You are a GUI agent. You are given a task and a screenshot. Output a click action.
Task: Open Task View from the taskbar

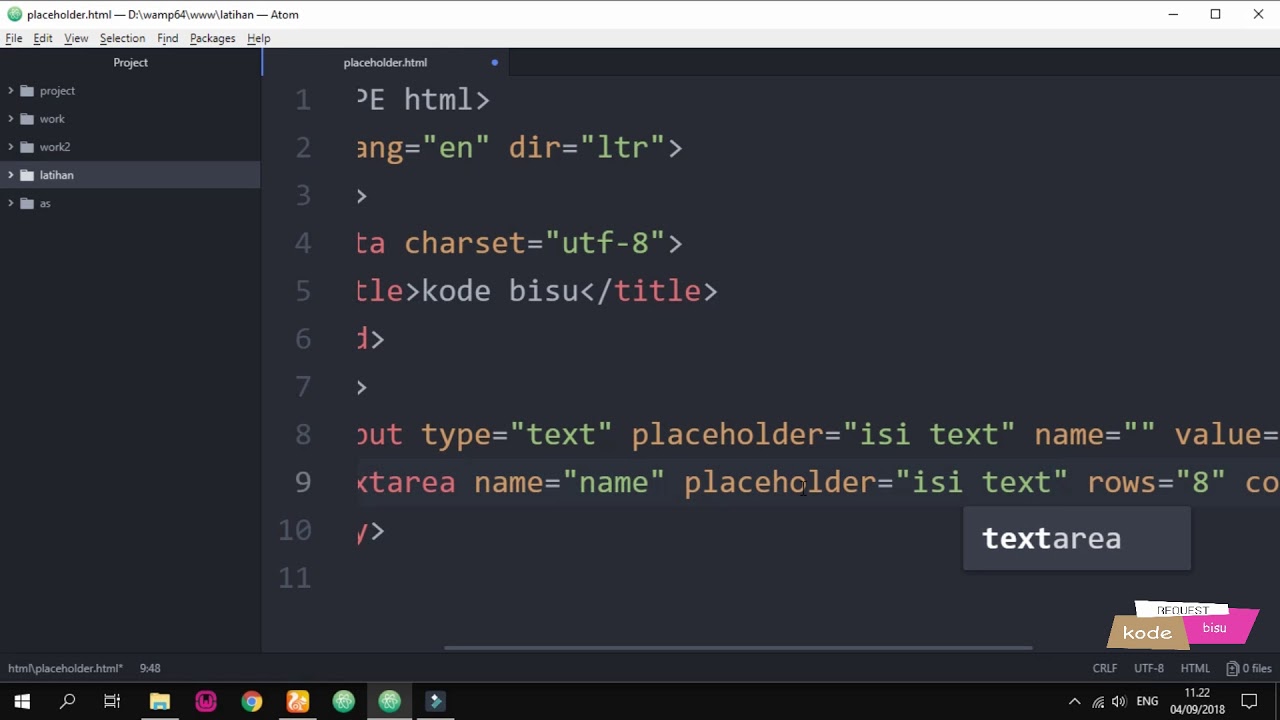(x=112, y=701)
